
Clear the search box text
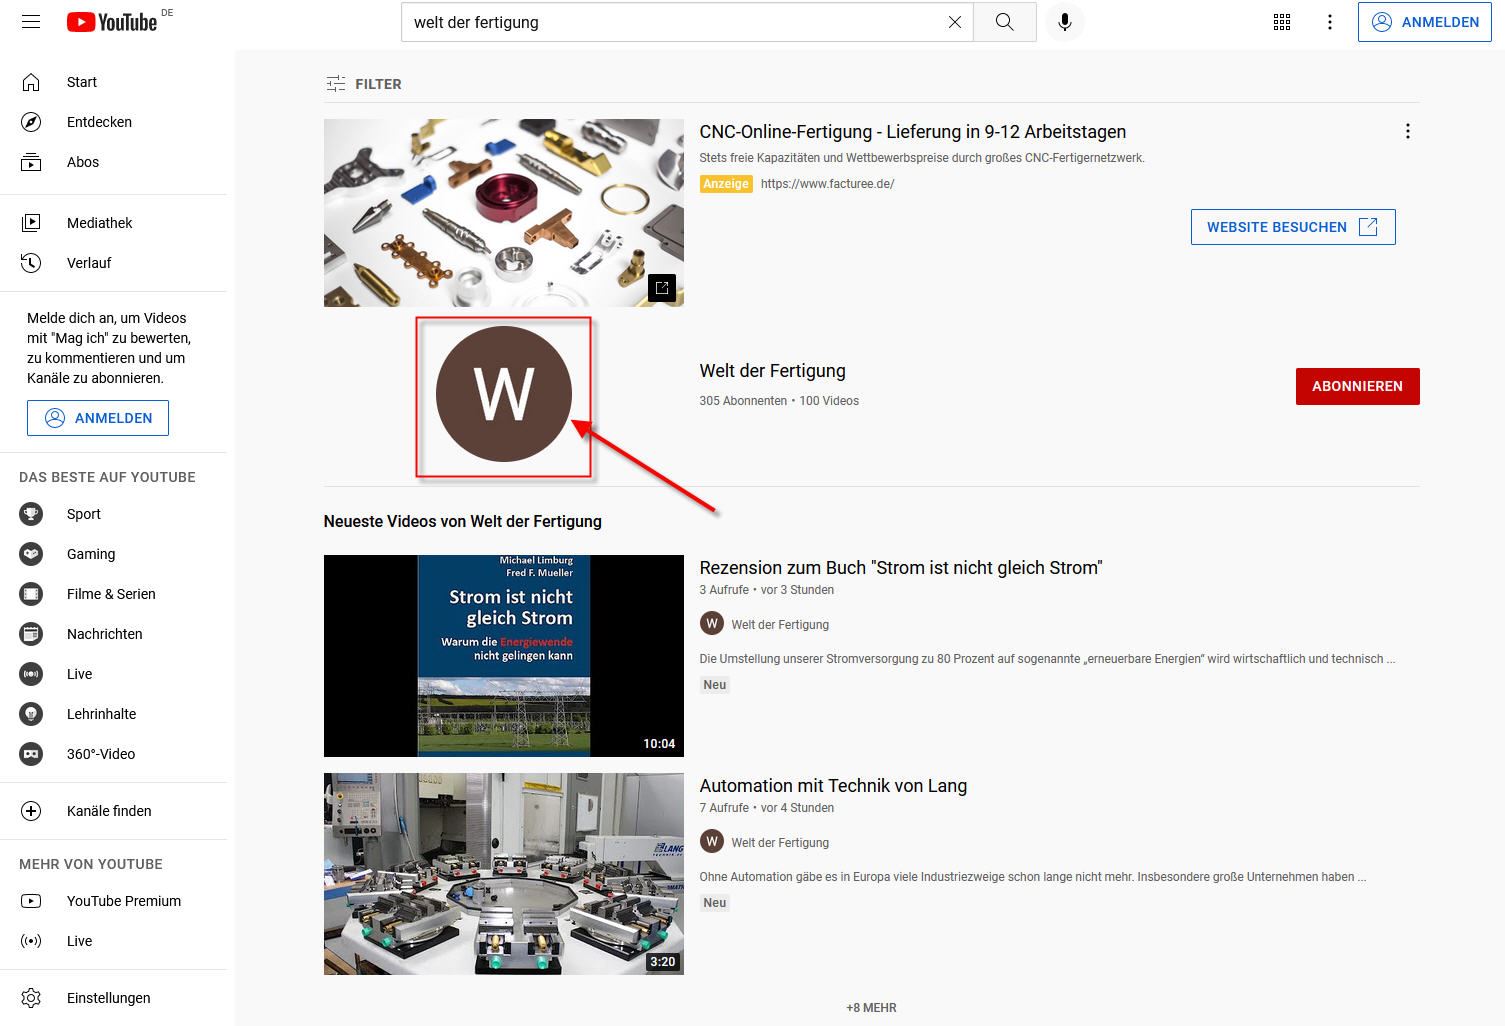coord(955,22)
